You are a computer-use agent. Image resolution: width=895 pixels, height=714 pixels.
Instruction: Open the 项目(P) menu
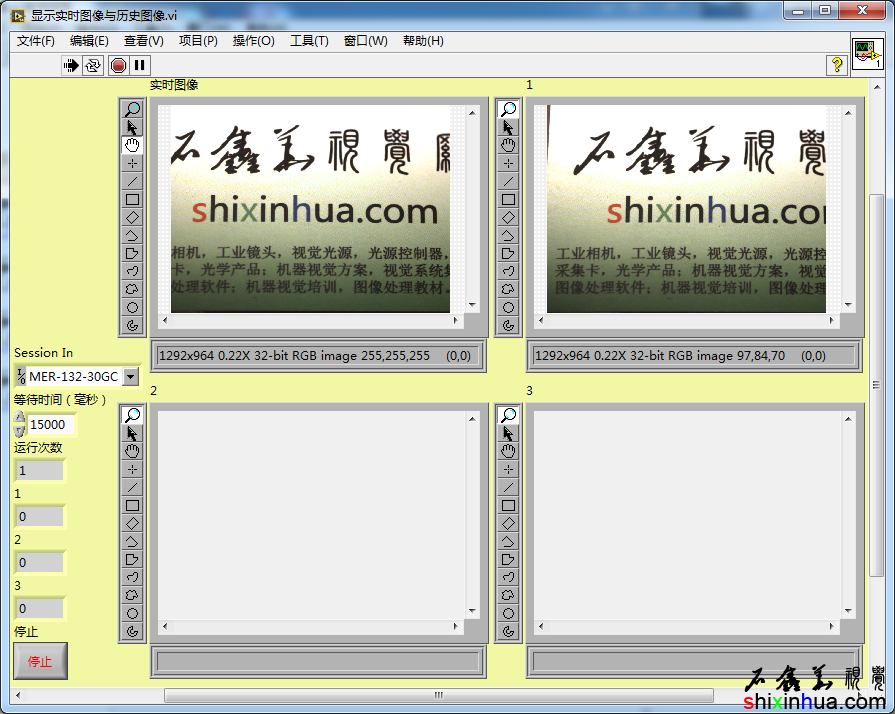click(198, 41)
